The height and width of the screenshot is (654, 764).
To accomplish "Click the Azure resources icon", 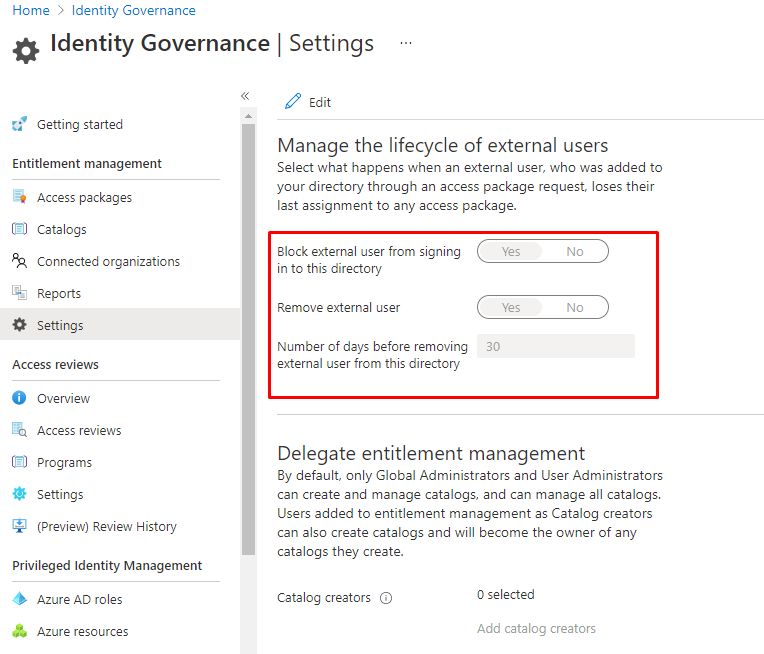I will pos(19,632).
